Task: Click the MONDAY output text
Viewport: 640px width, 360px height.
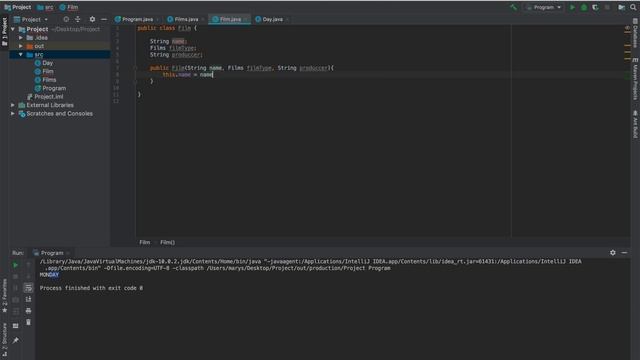Action: (x=49, y=275)
